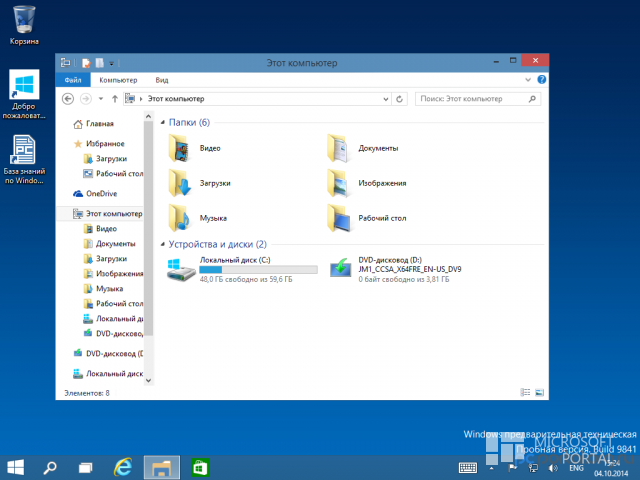Open the Видео folder icon
The image size is (640, 480).
pos(179,148)
